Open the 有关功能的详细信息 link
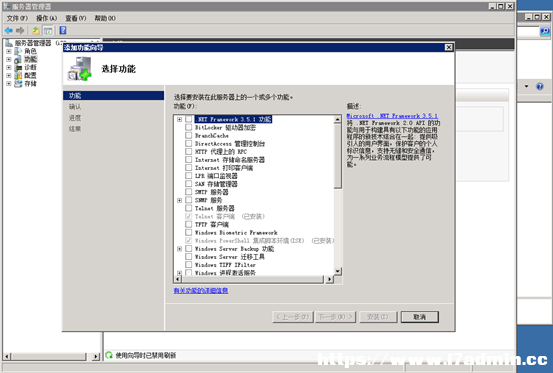 tap(201, 291)
